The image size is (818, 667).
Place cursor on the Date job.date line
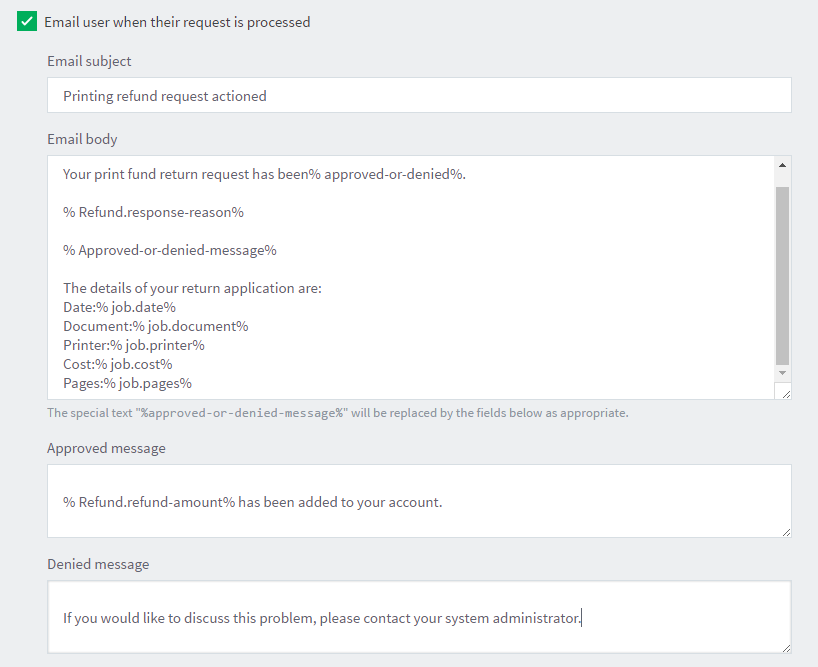click(x=120, y=307)
